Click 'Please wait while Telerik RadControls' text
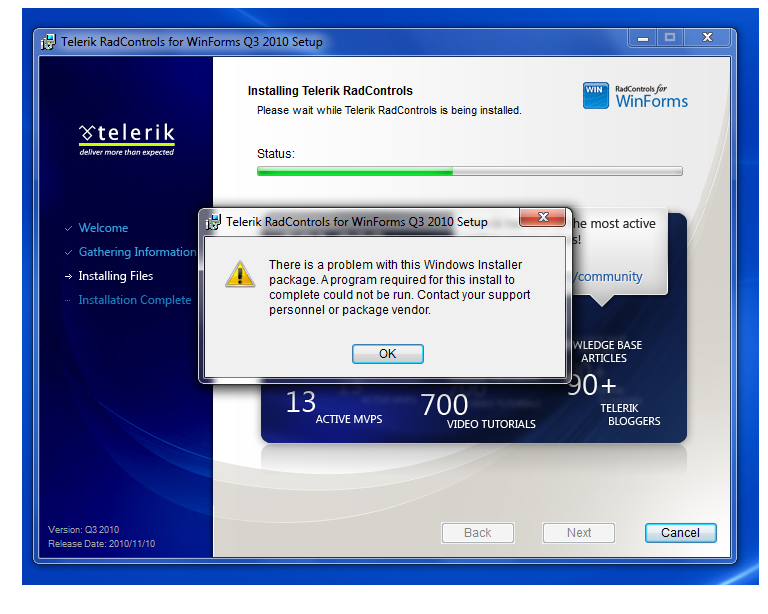This screenshot has height=614, width=768. click(389, 110)
